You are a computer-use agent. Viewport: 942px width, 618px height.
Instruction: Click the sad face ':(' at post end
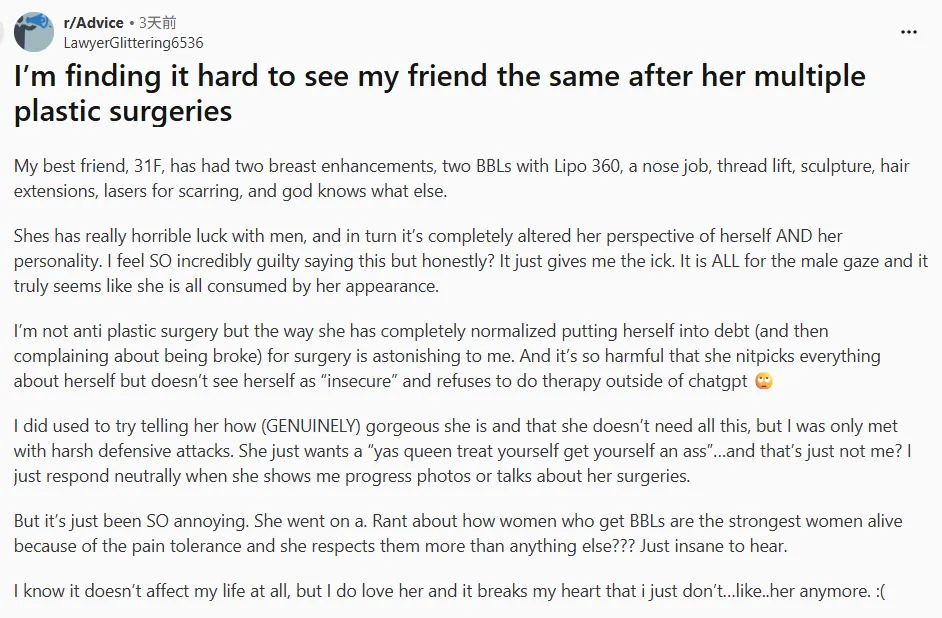point(880,591)
